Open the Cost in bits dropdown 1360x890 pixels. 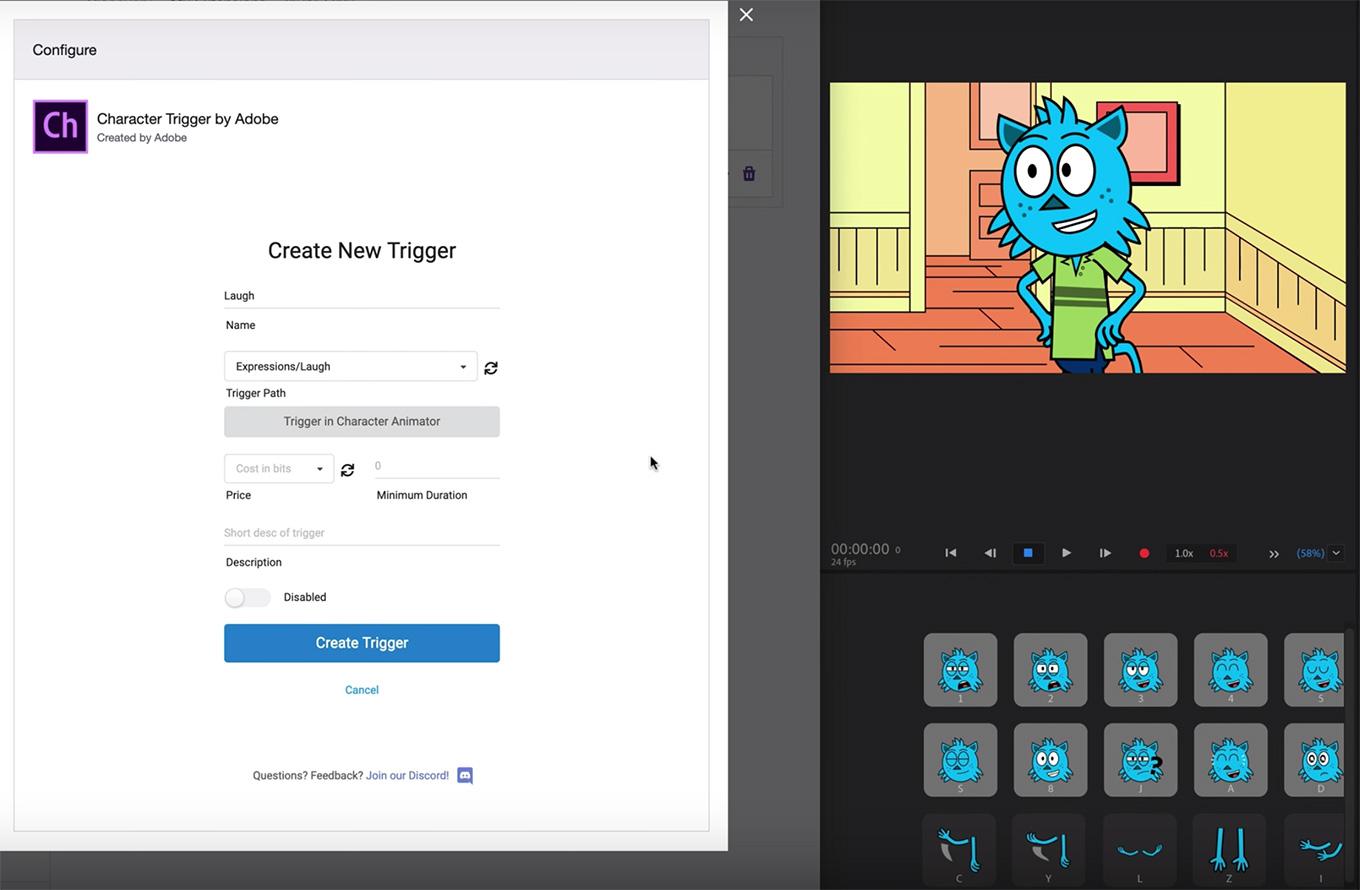[279, 468]
